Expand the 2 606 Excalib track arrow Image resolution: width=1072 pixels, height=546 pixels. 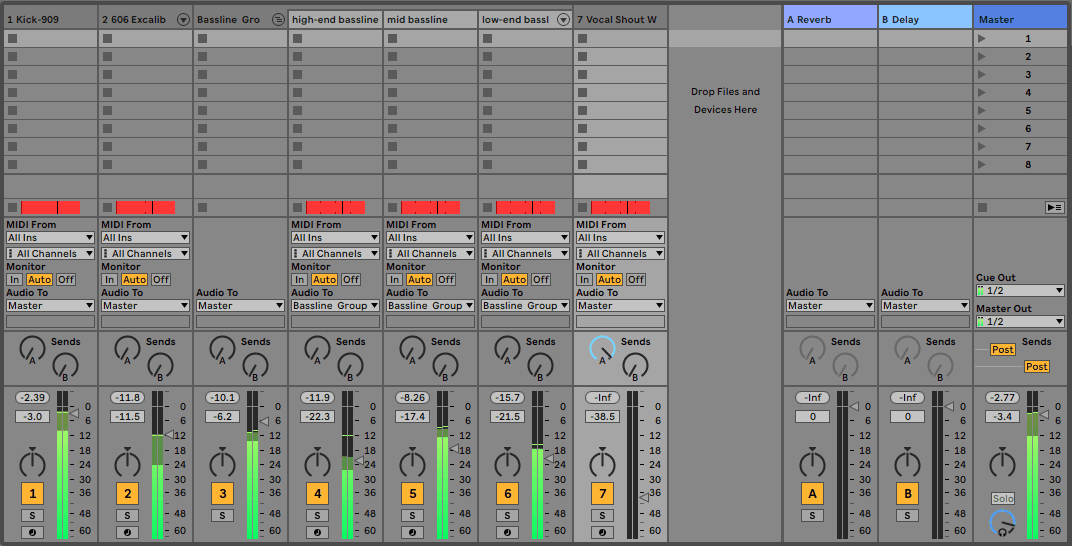(x=183, y=20)
